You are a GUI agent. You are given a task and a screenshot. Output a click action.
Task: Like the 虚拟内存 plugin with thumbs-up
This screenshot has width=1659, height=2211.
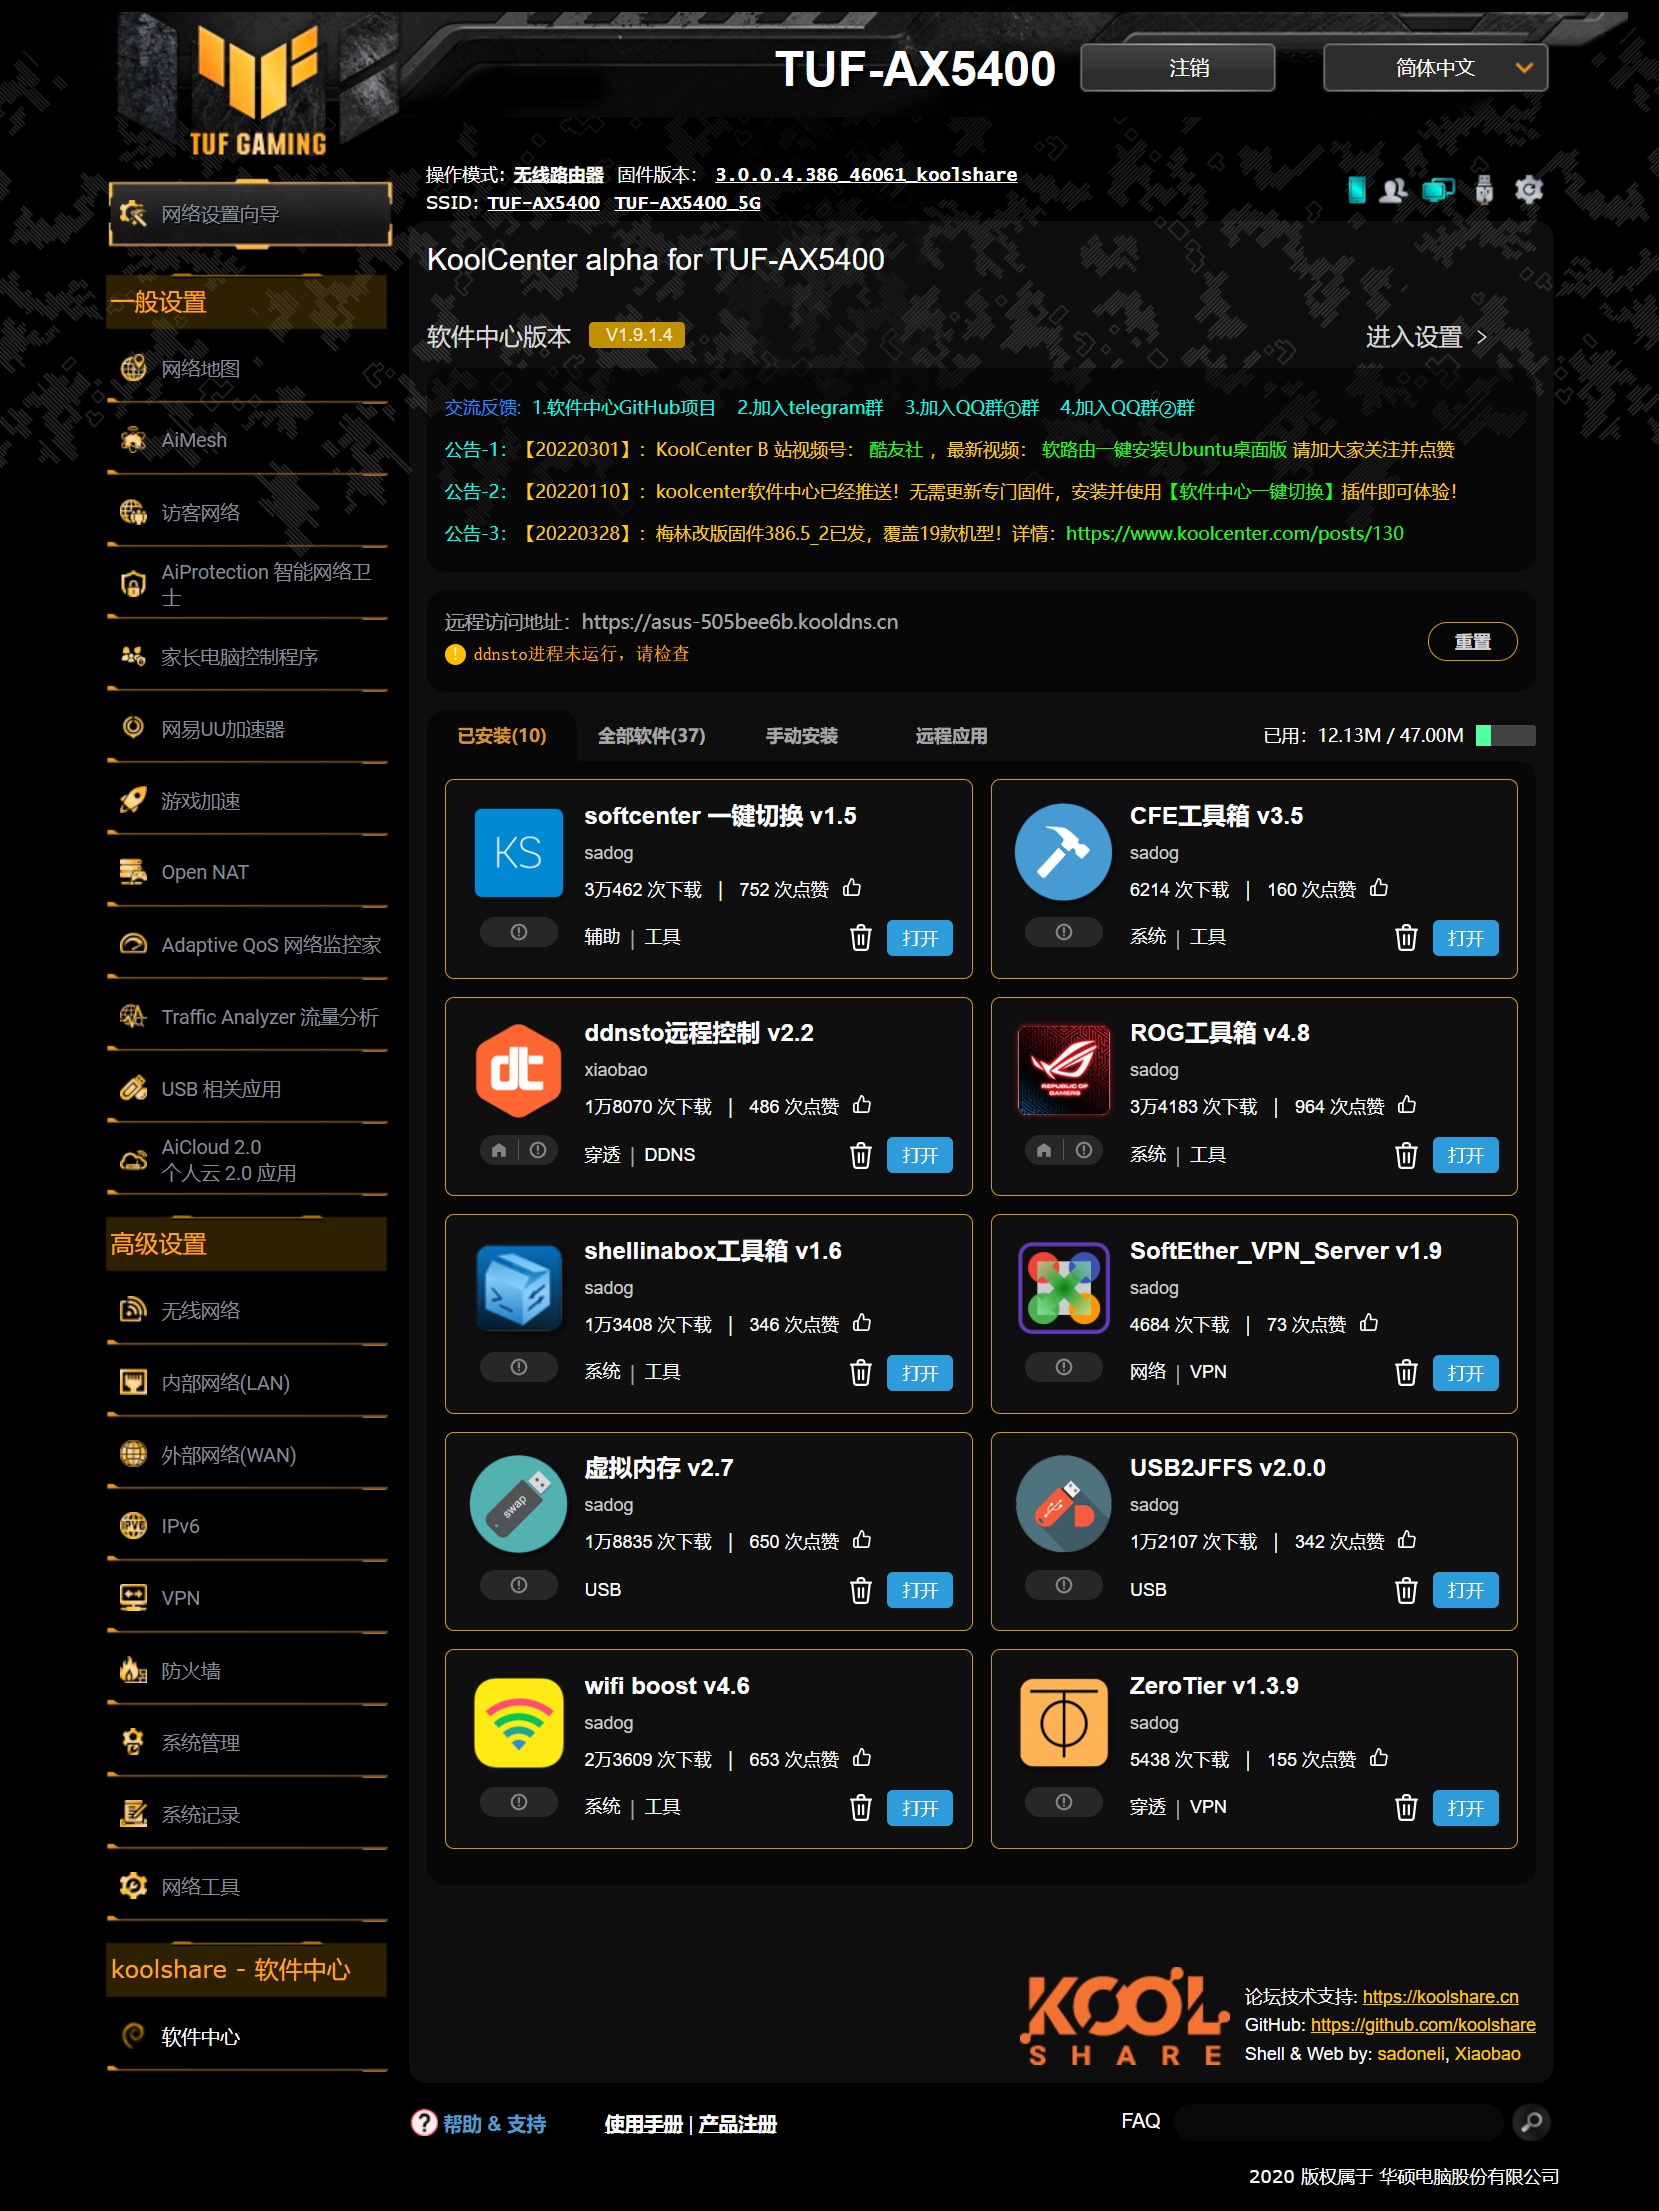(862, 1540)
